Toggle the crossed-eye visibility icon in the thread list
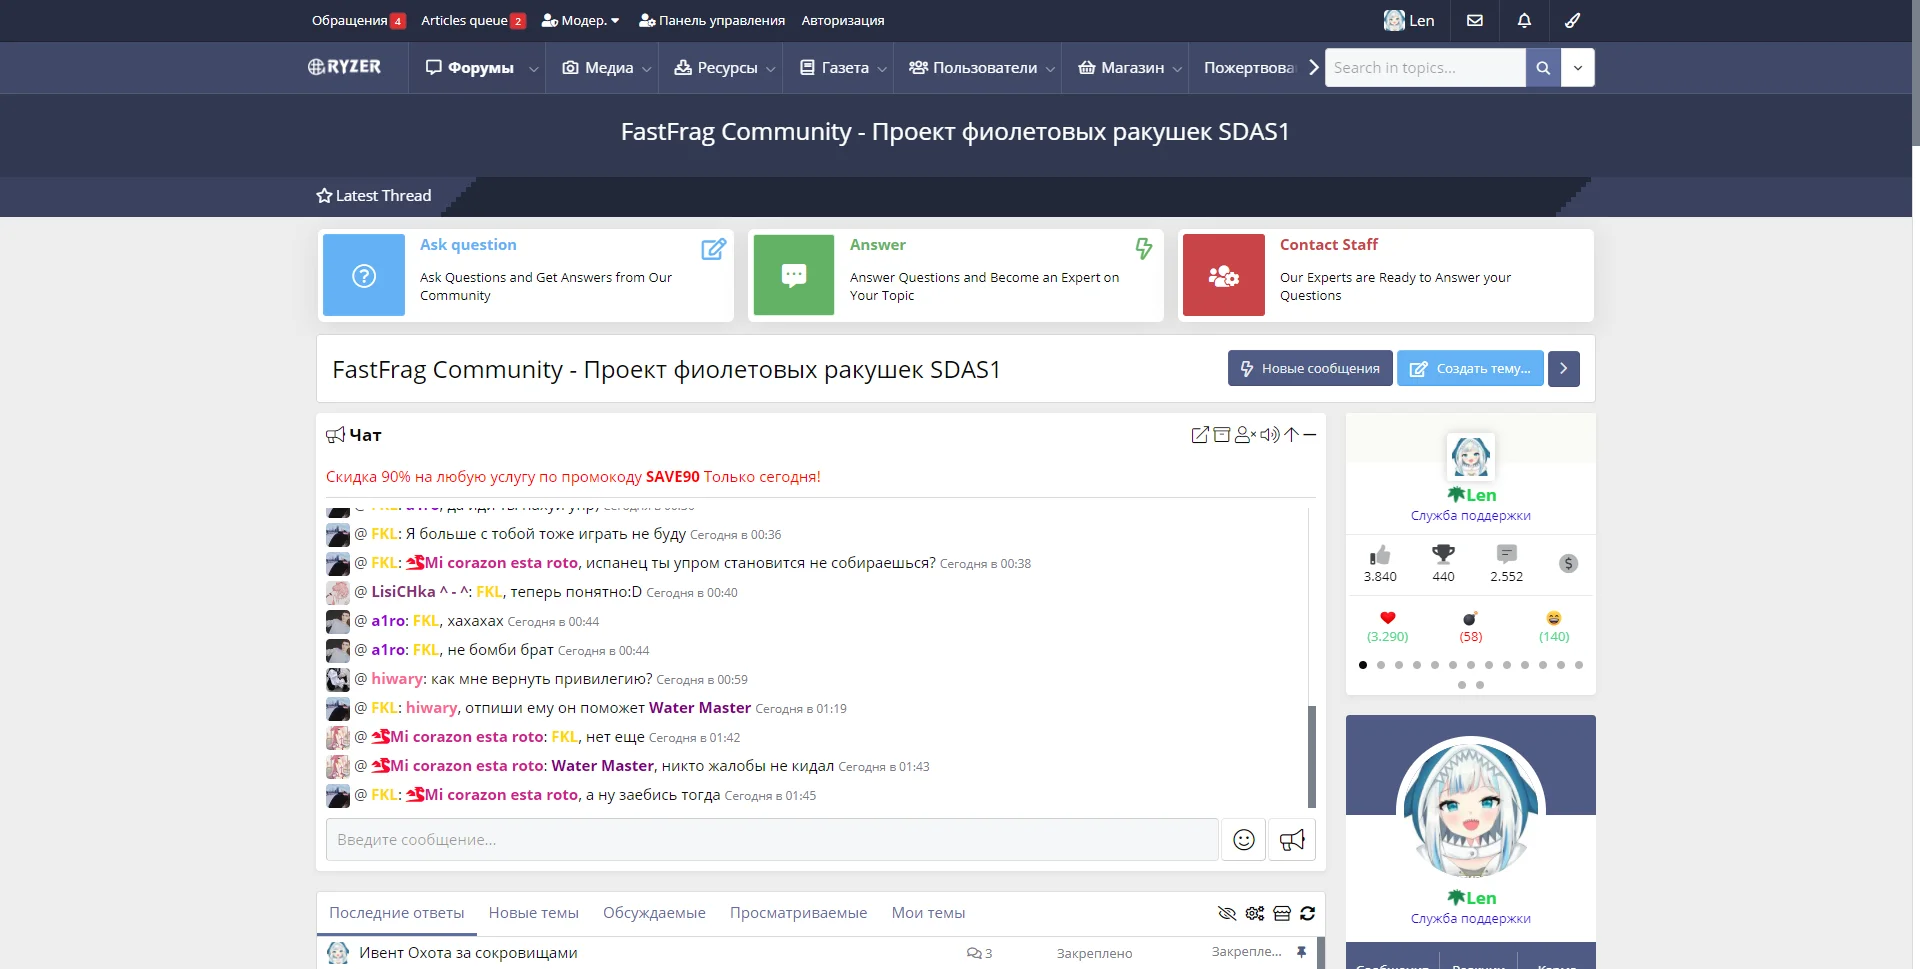Image resolution: width=1920 pixels, height=969 pixels. (1227, 913)
